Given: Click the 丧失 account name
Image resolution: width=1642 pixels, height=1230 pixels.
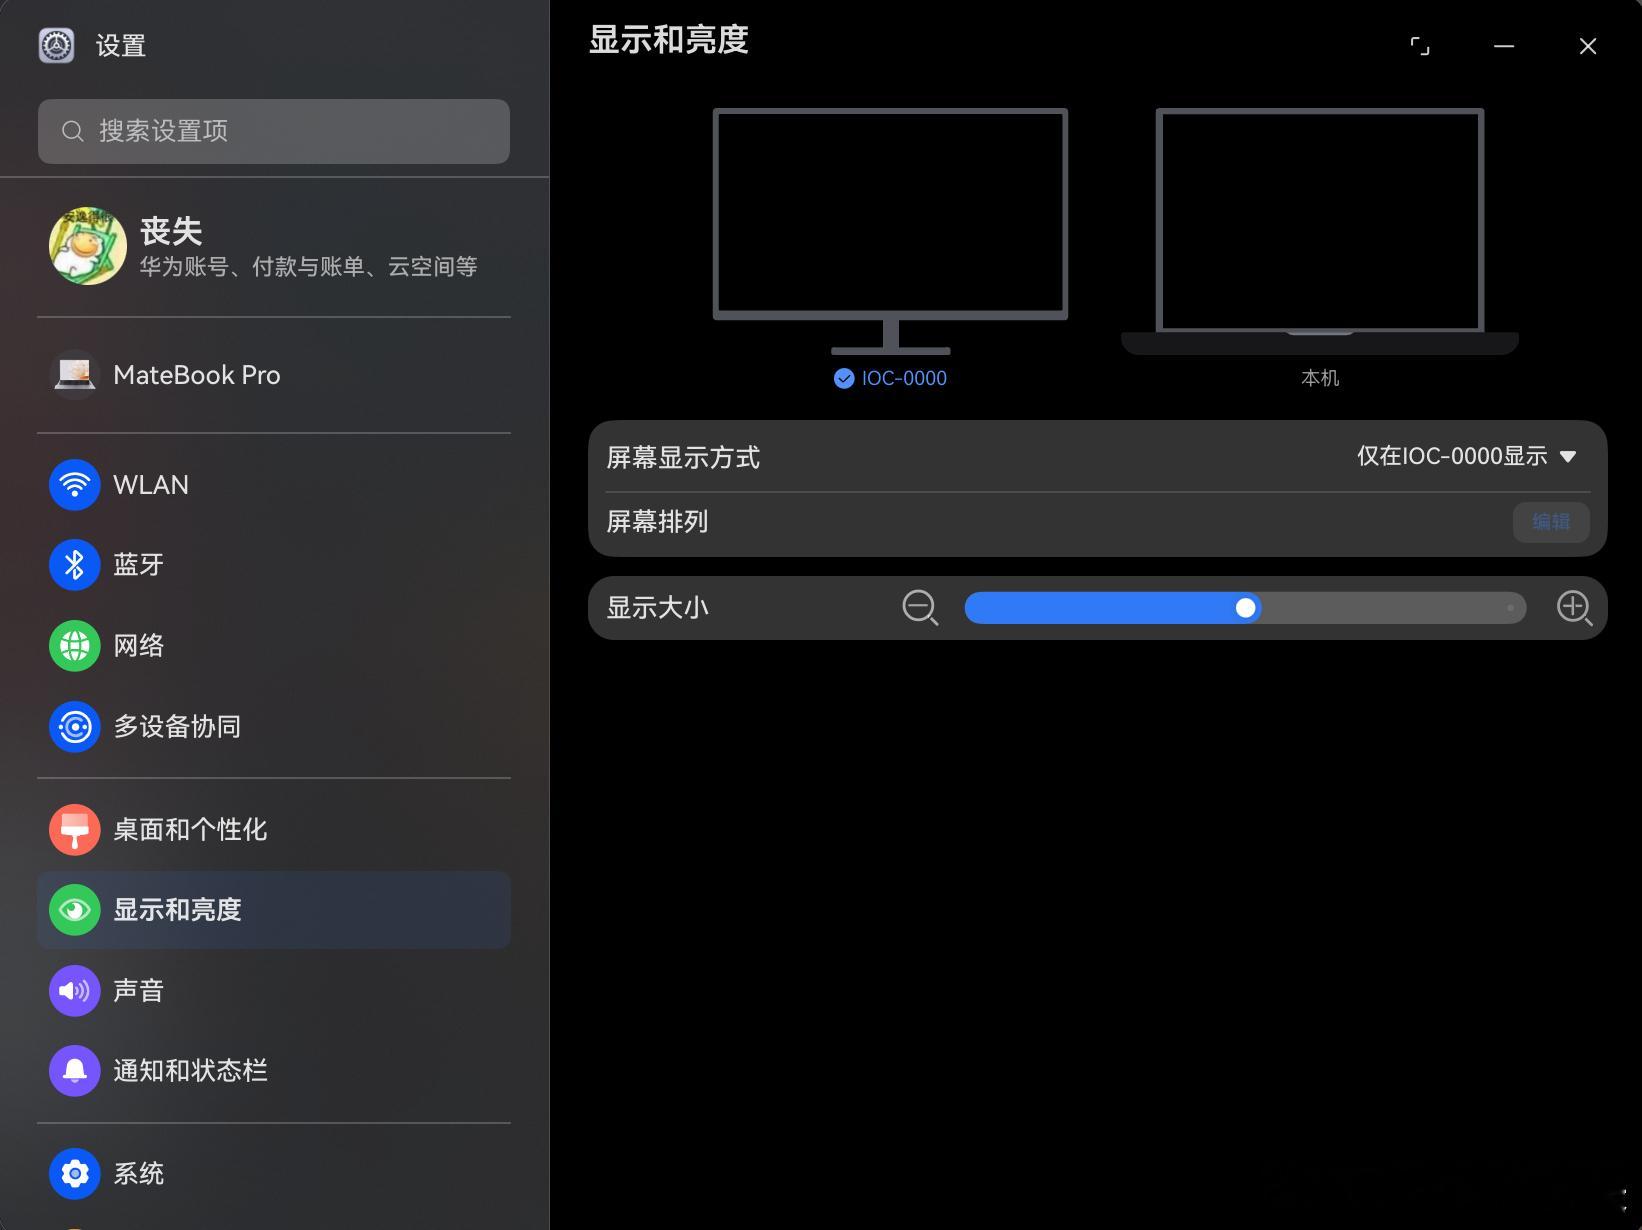Looking at the screenshot, I should 171,231.
